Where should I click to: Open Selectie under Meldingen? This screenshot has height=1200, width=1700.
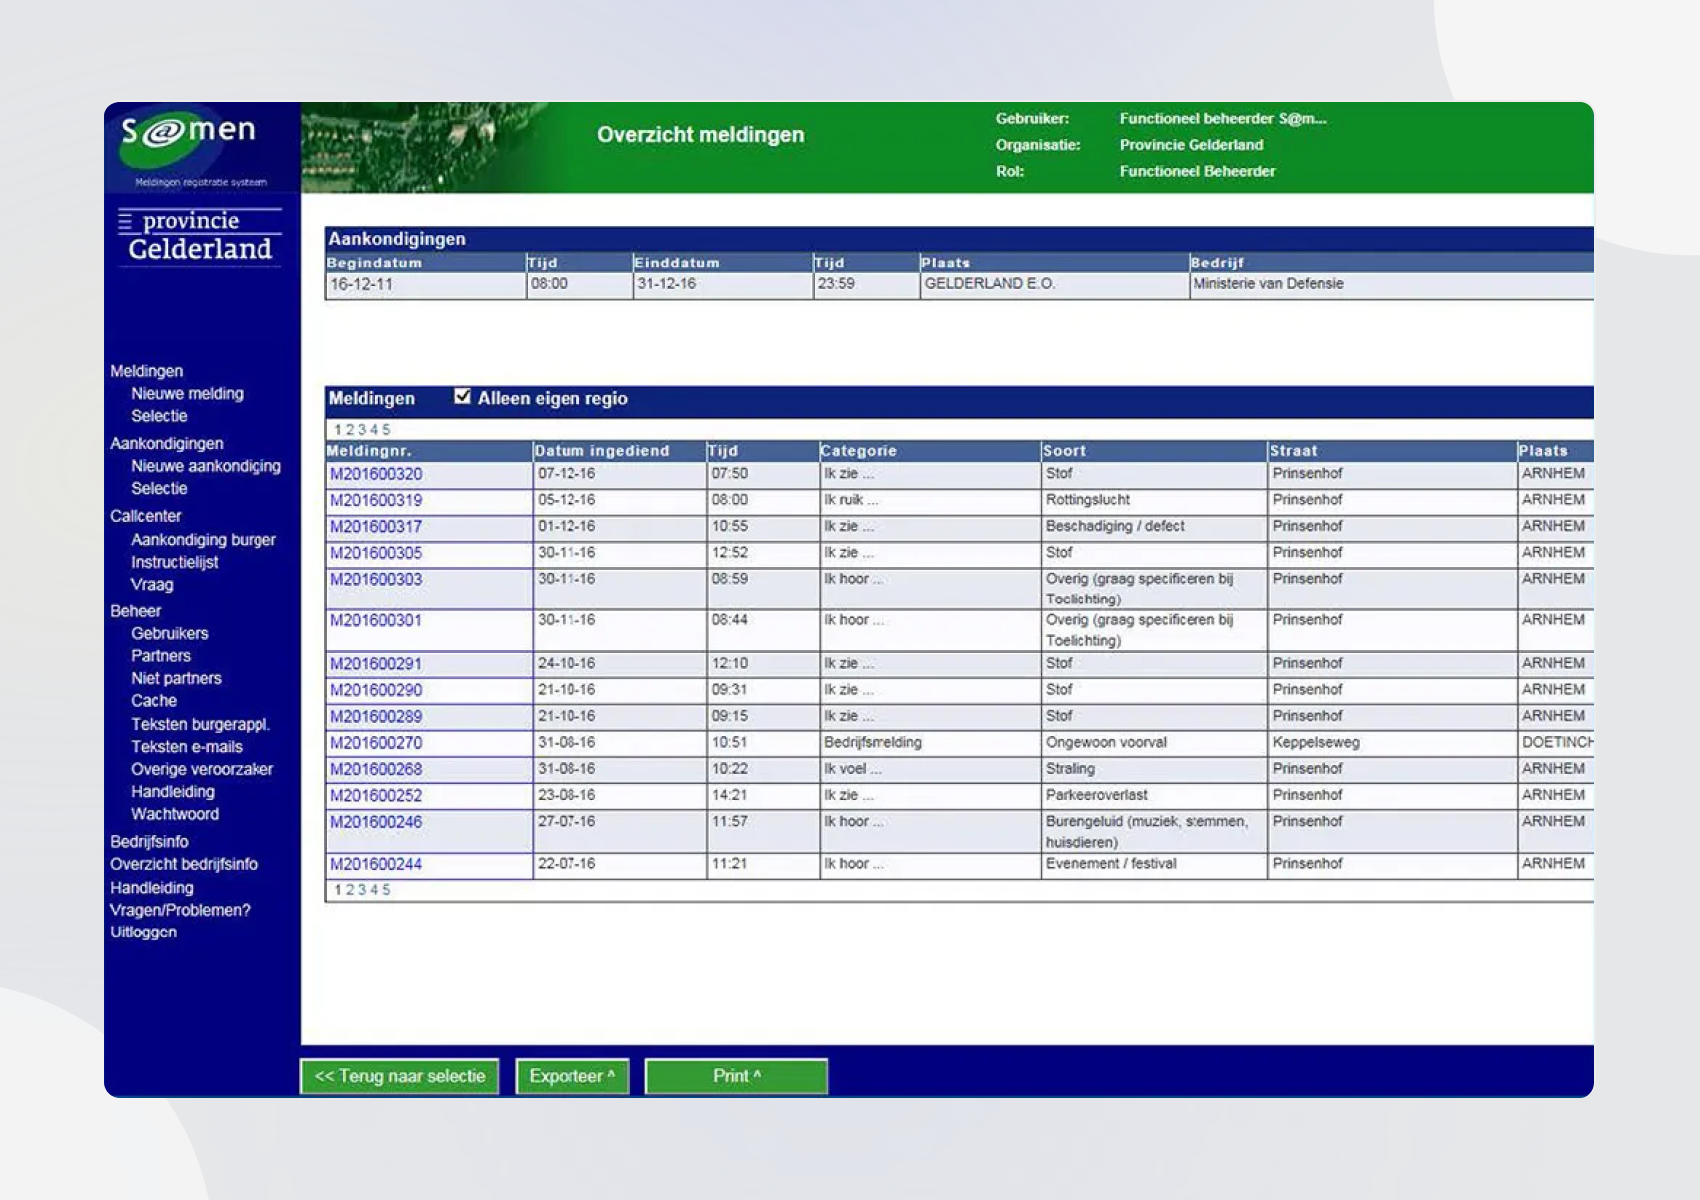pyautogui.click(x=159, y=416)
